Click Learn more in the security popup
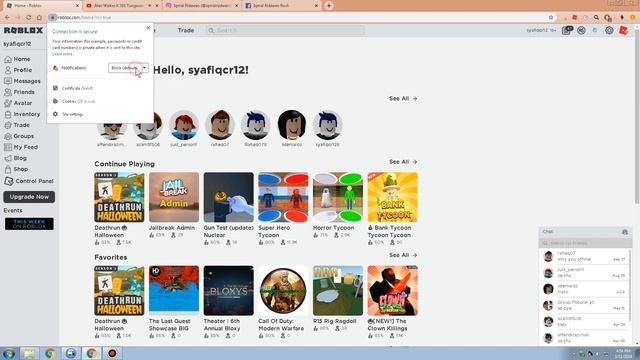Image resolution: width=640 pixels, height=360 pixels. [x=62, y=54]
